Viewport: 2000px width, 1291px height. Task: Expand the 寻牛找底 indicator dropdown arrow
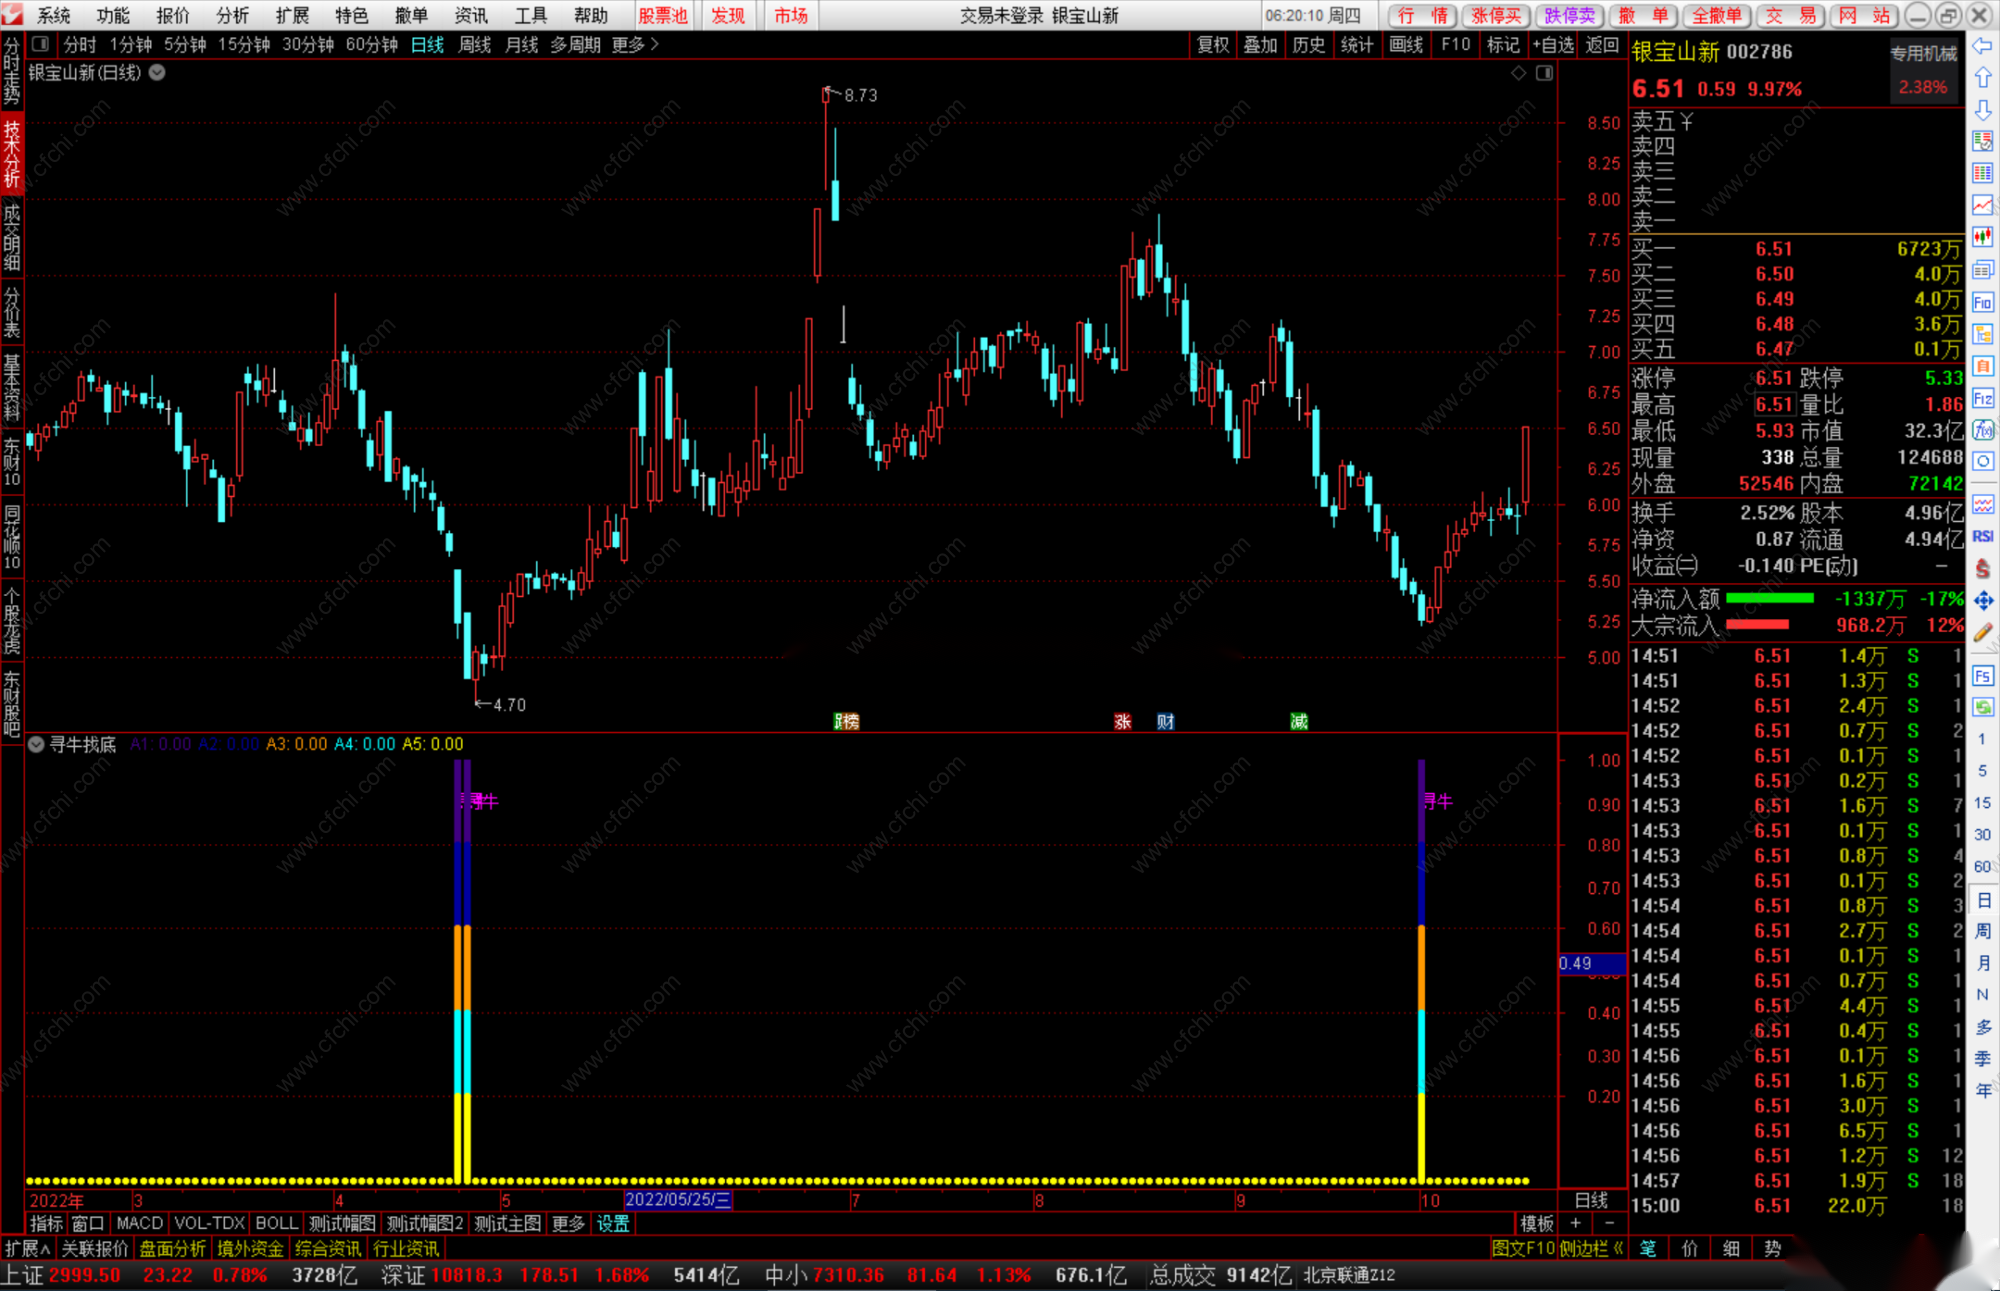click(36, 744)
